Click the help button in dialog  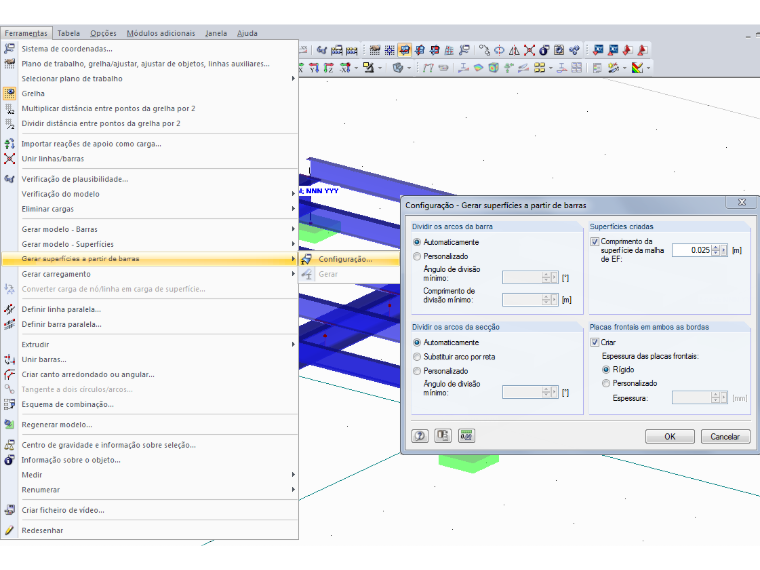[x=420, y=436]
